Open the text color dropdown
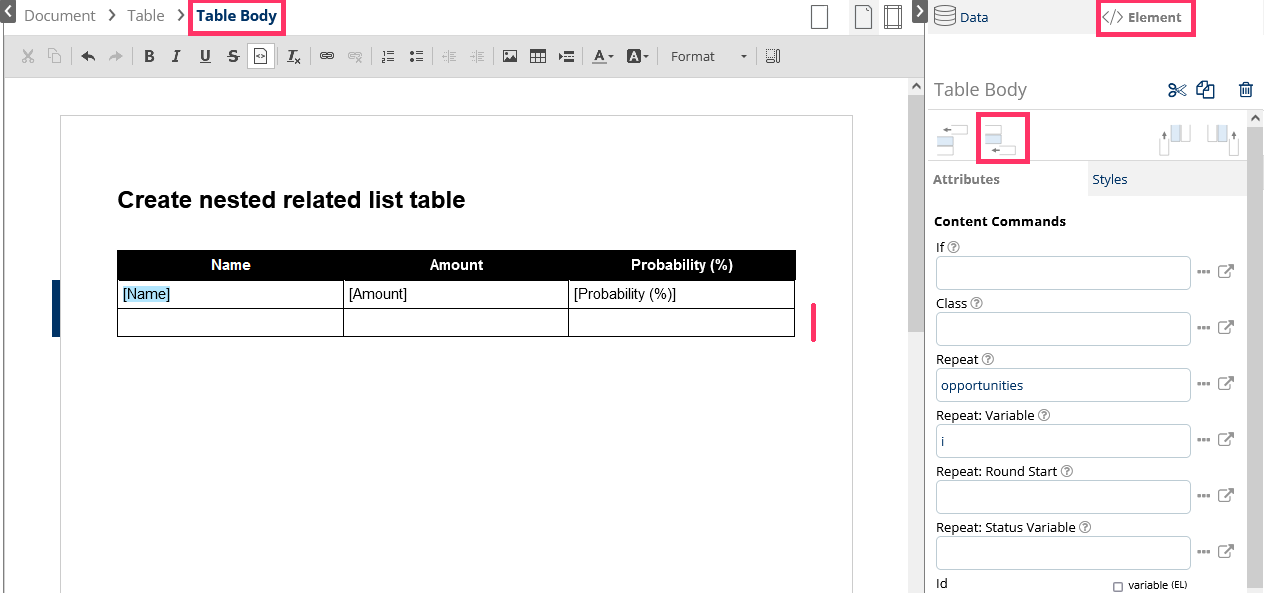This screenshot has height=593, width=1265. [603, 57]
